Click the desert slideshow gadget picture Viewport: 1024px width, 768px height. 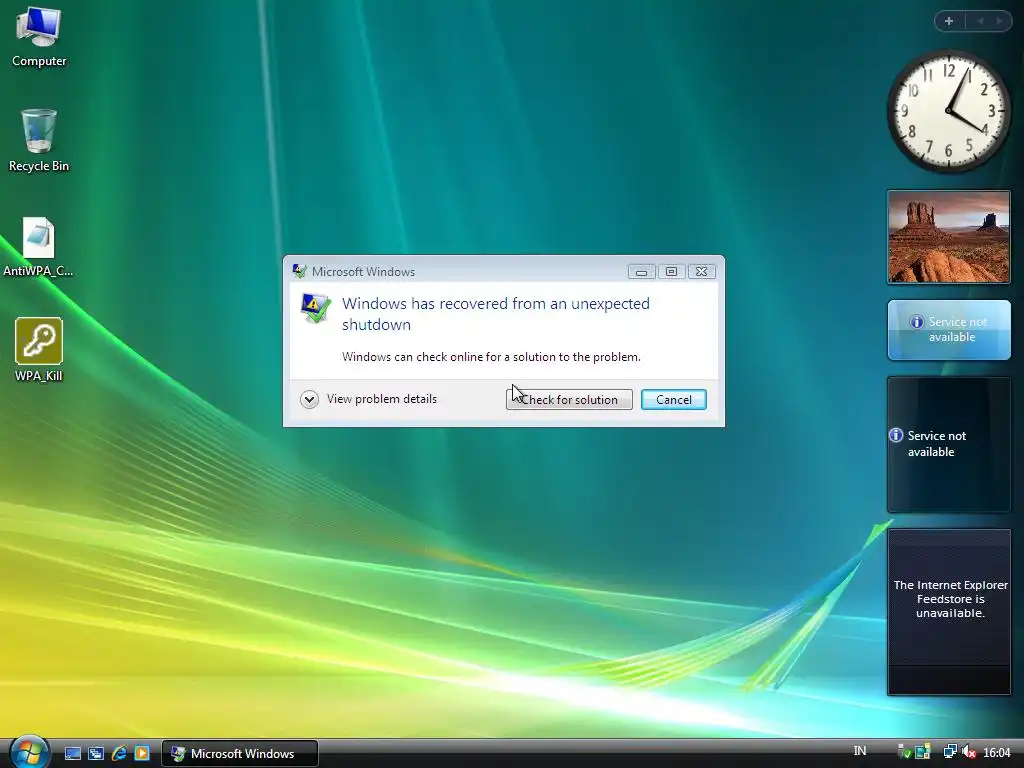tap(949, 237)
